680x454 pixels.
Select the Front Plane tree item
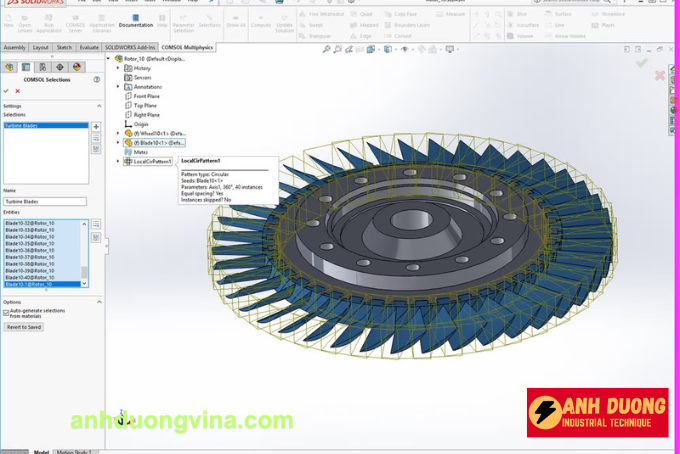147,96
